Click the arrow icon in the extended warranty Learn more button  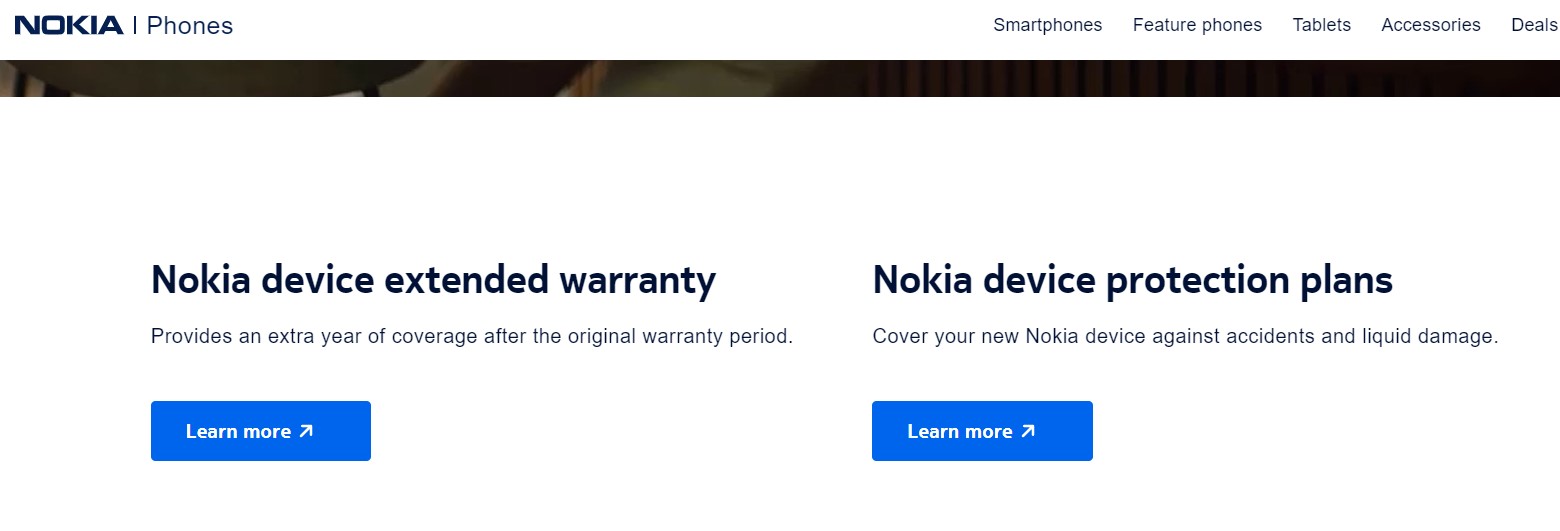[306, 431]
